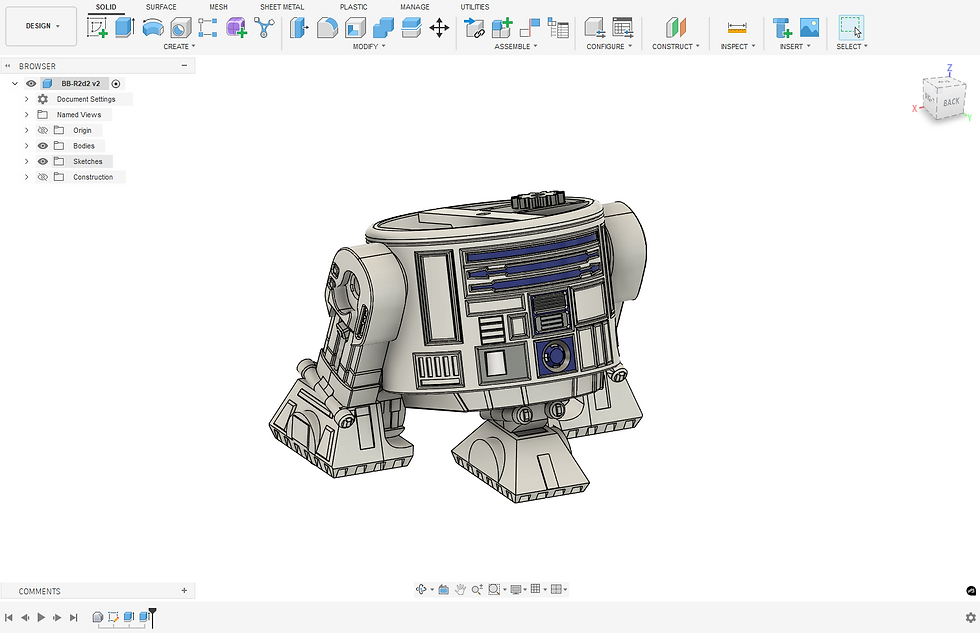Open the SHEET METAL tab
The height and width of the screenshot is (633, 980).
pos(282,7)
